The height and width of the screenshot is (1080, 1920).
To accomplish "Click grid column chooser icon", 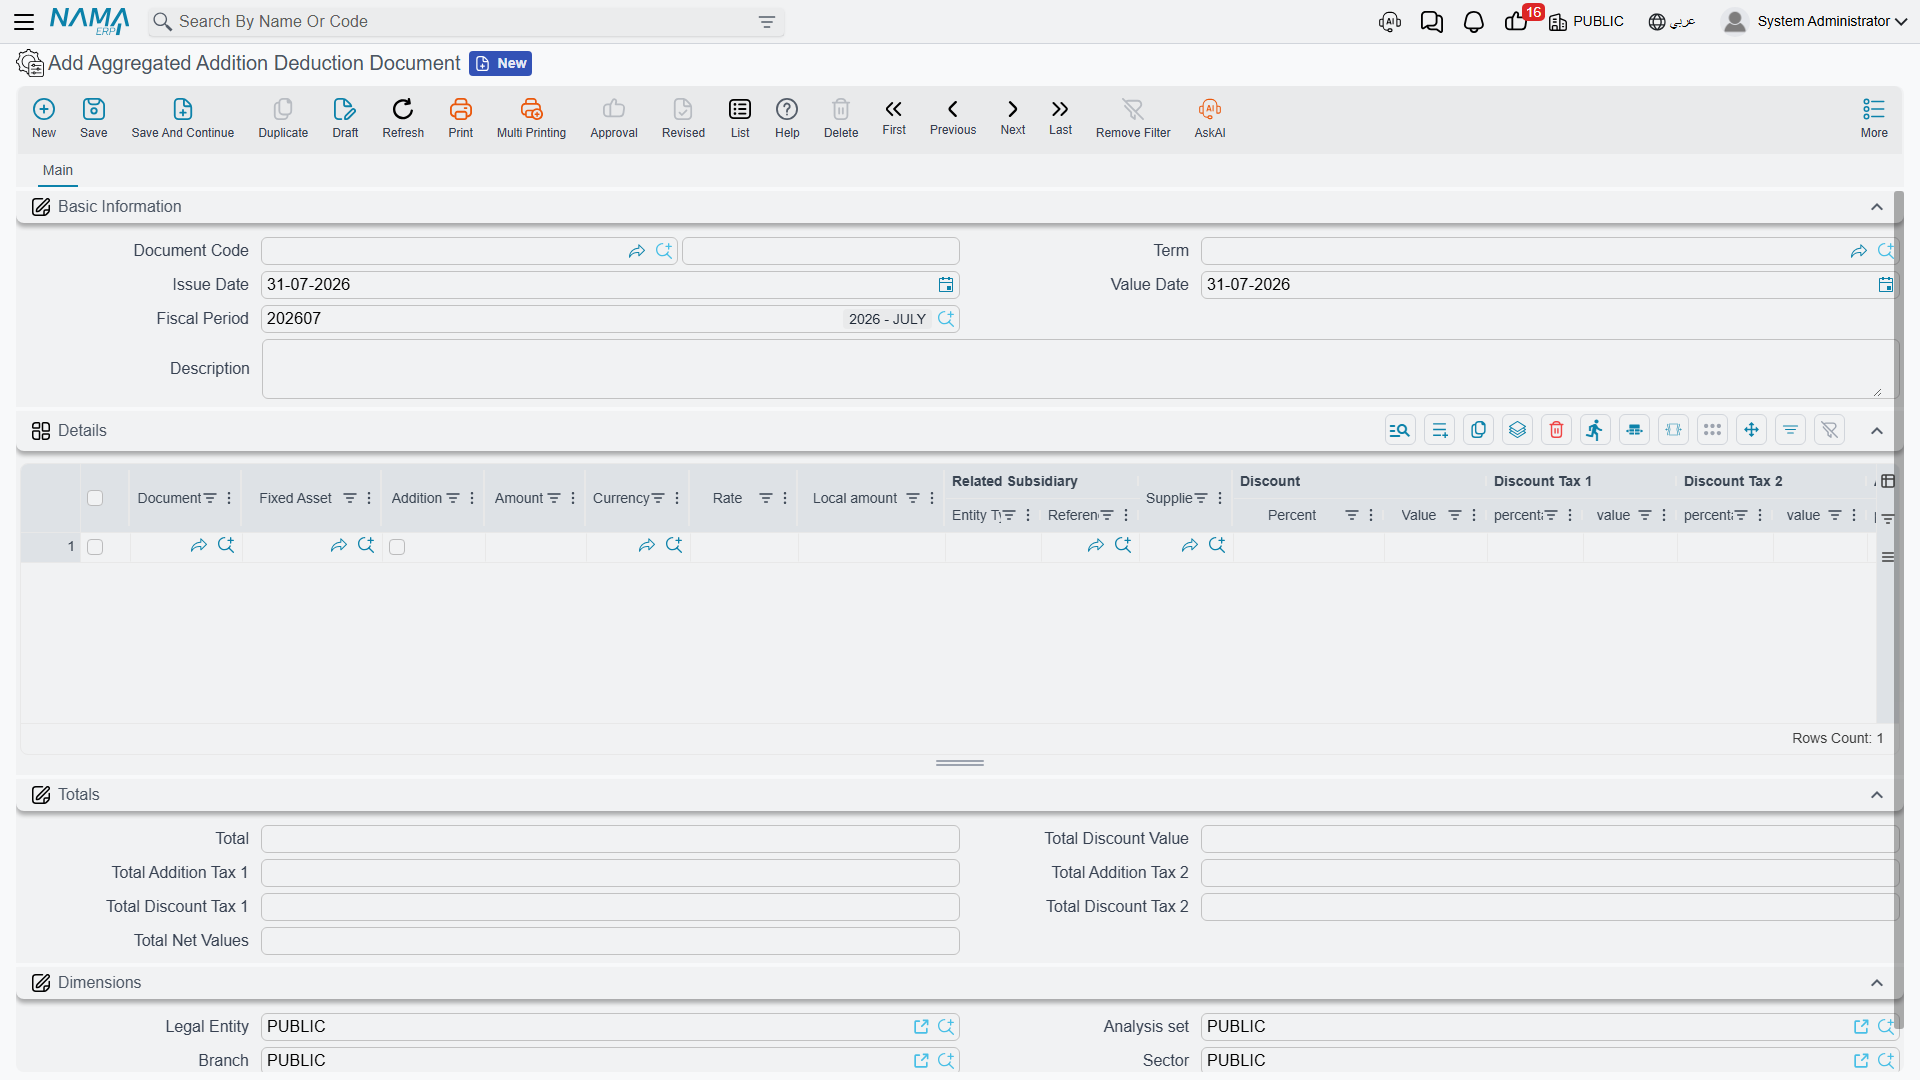I will 1888,481.
